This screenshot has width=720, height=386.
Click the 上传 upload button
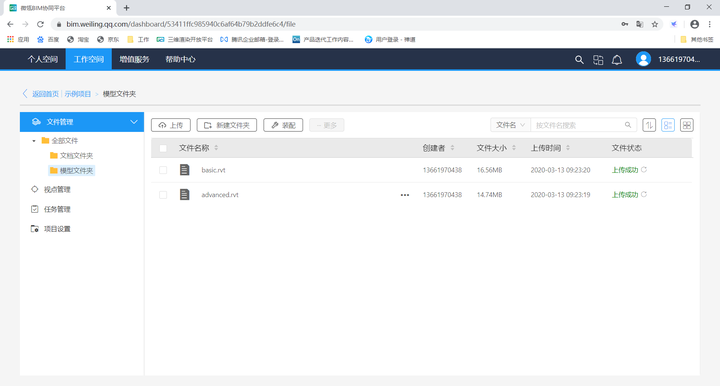171,125
